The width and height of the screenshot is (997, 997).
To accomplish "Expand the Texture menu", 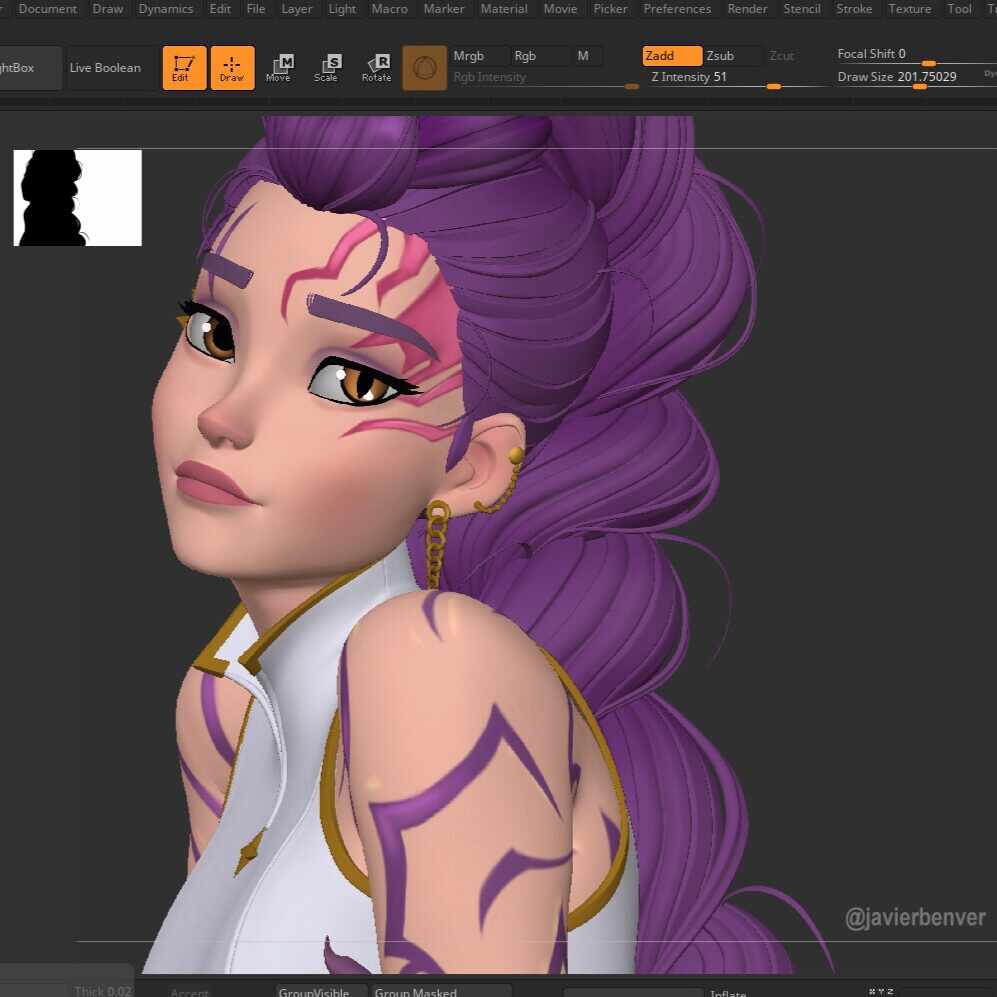I will pyautogui.click(x=909, y=9).
